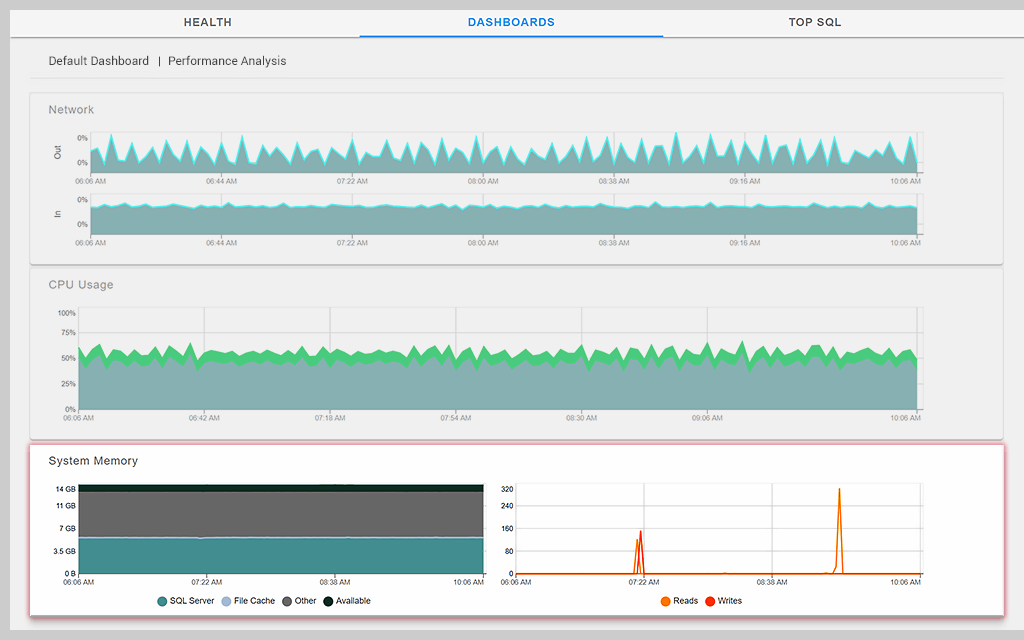Image resolution: width=1024 pixels, height=640 pixels.
Task: Select the DASHBOARDS tab
Action: pos(511,22)
